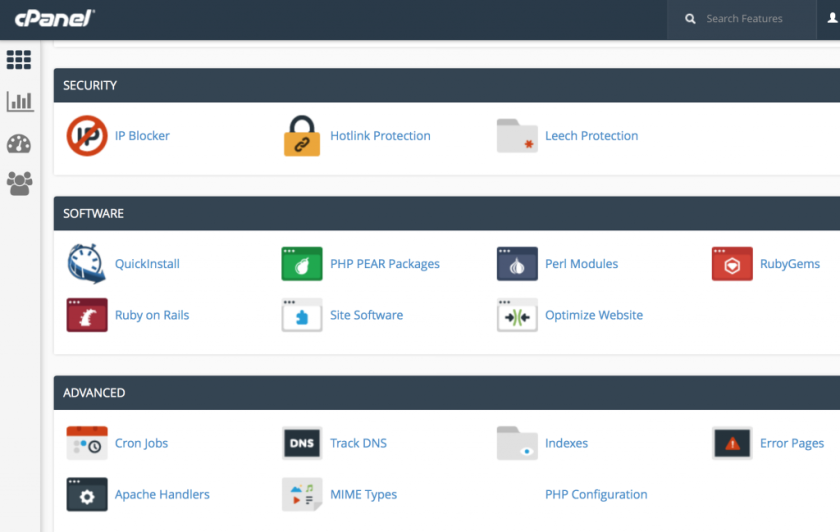
Task: Click the search magnifier icon
Action: click(x=690, y=19)
